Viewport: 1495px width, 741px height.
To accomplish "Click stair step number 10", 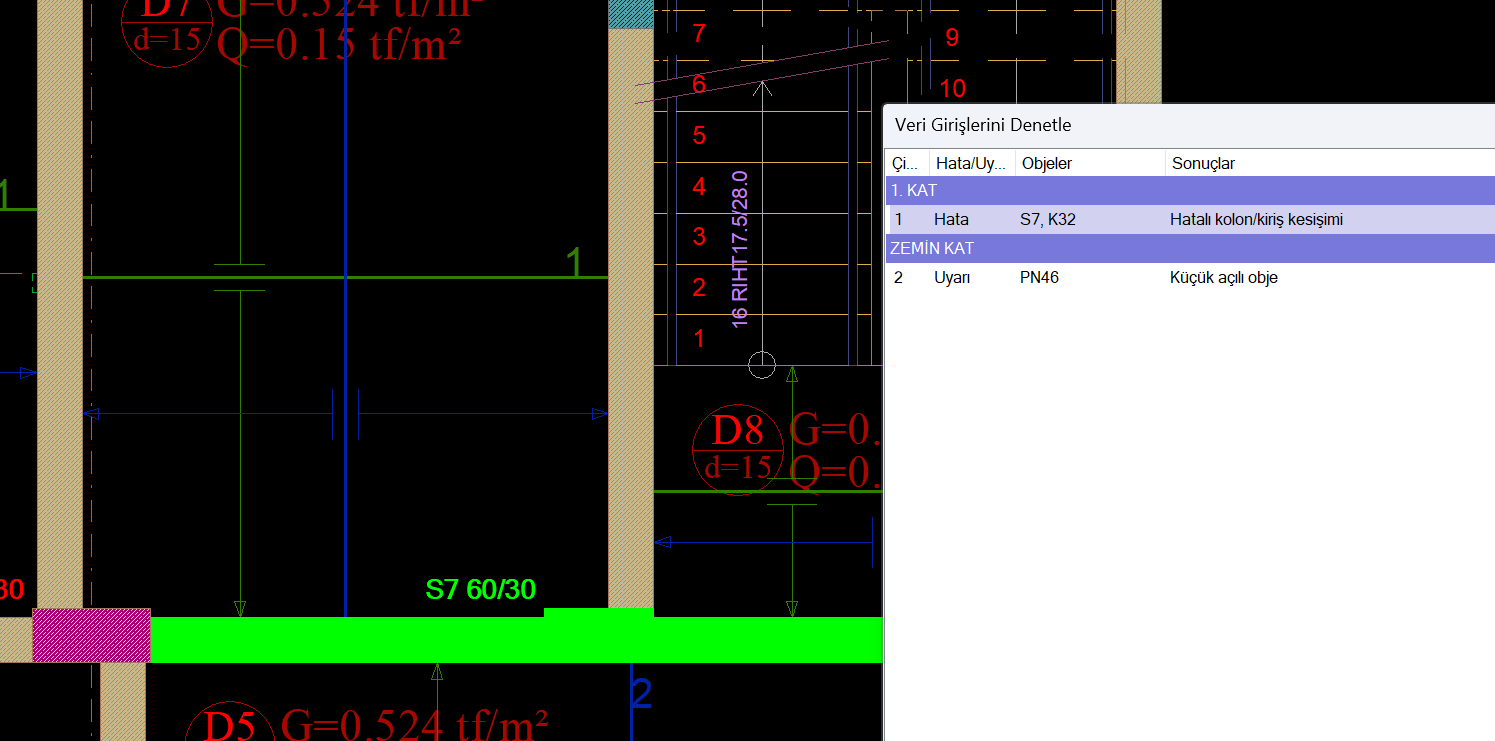I will click(953, 88).
